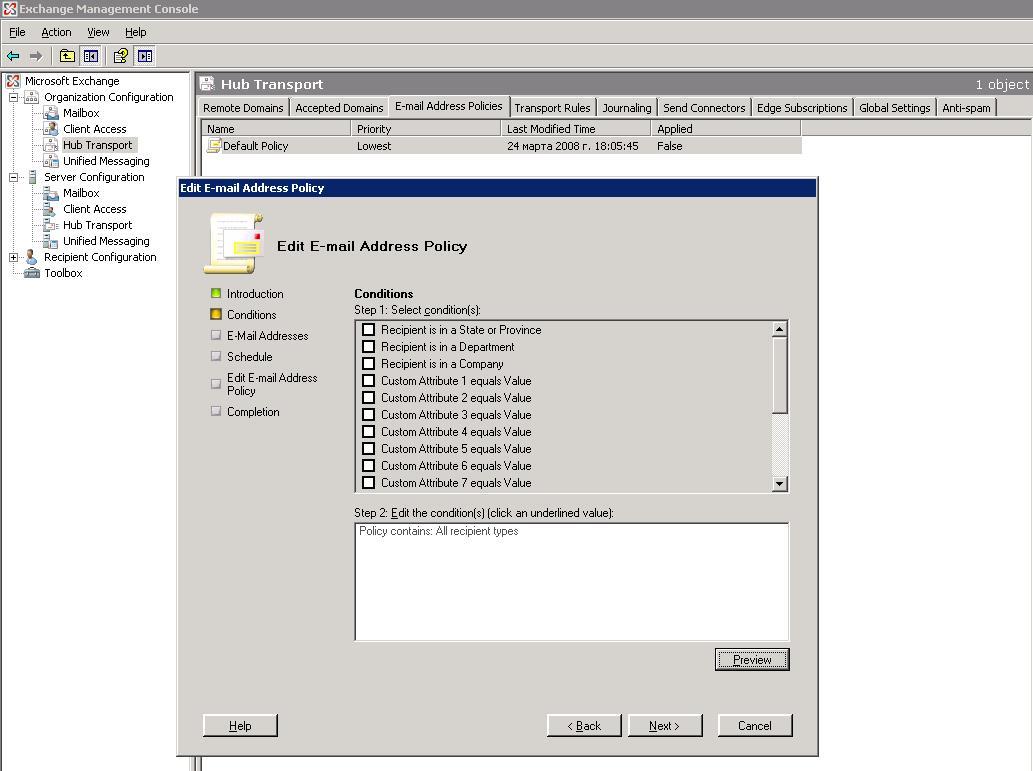Click the Server Configuration Hub Transport icon
Viewport: 1033px width, 771px height.
51,225
